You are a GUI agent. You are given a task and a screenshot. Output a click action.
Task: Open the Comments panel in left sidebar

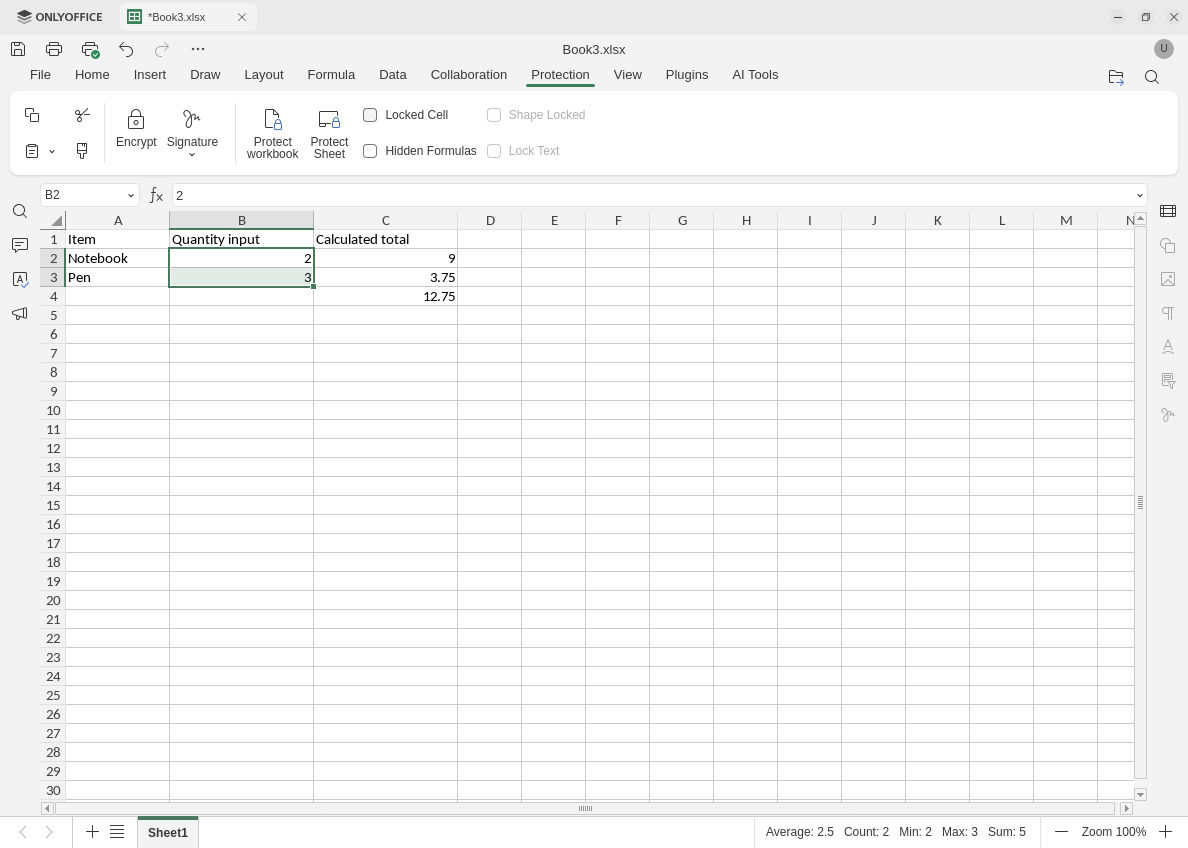click(x=20, y=245)
